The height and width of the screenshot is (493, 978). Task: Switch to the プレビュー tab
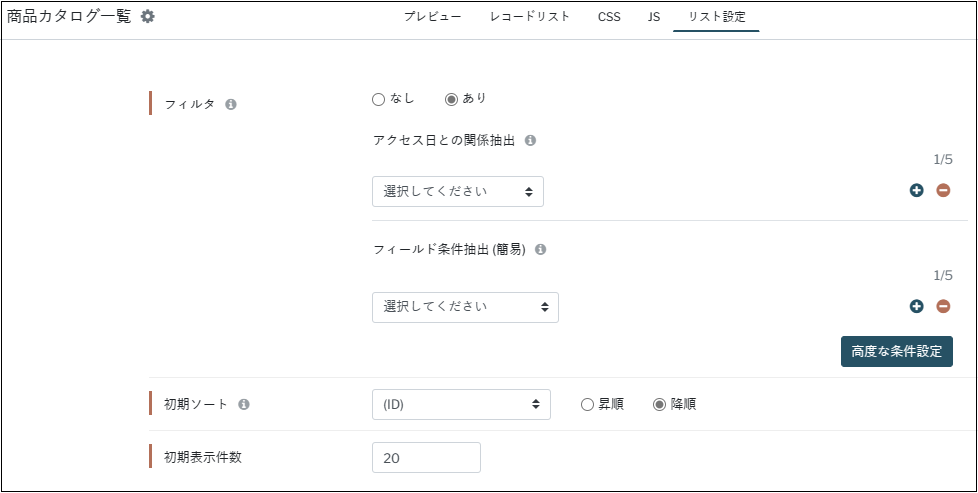432,17
